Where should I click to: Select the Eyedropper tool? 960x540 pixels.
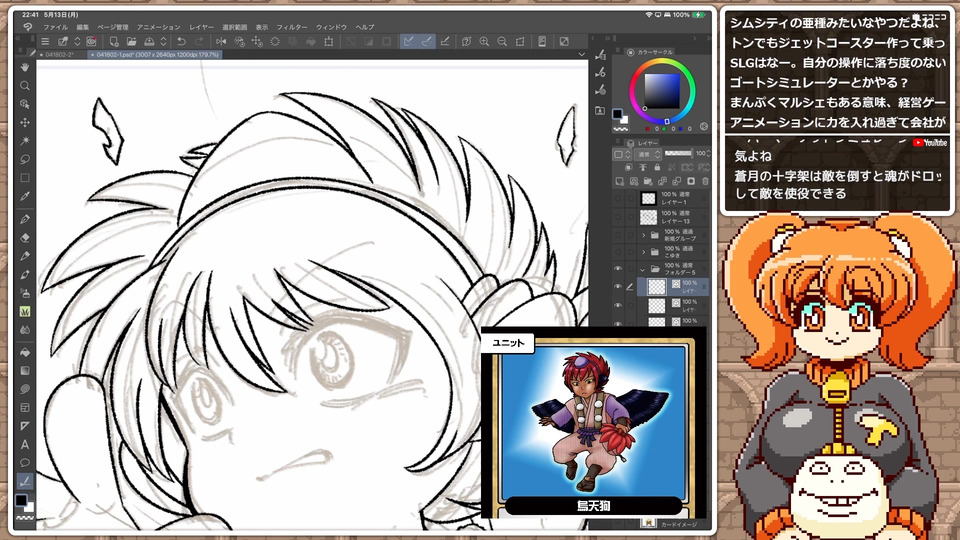click(x=24, y=197)
